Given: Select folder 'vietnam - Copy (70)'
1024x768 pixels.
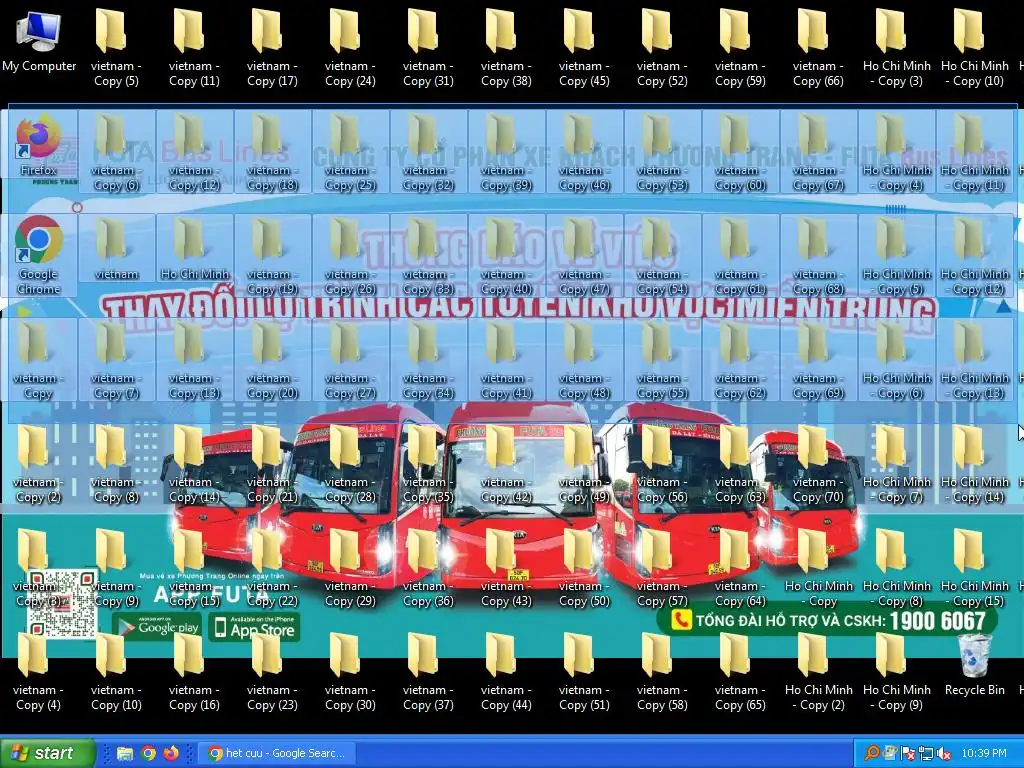Looking at the screenshot, I should [x=818, y=464].
